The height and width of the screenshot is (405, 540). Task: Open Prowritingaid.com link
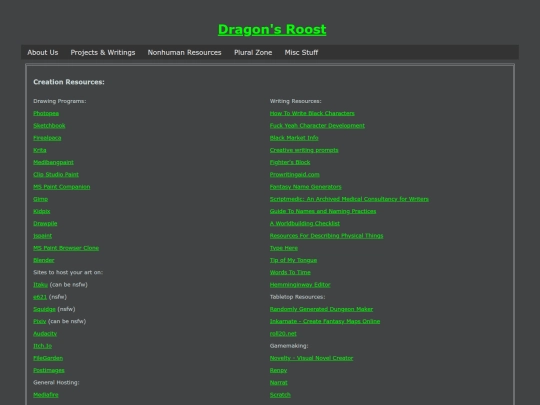tap(295, 174)
